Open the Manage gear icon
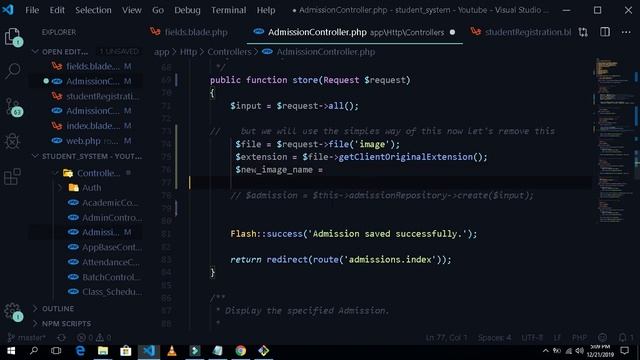 coord(13,312)
